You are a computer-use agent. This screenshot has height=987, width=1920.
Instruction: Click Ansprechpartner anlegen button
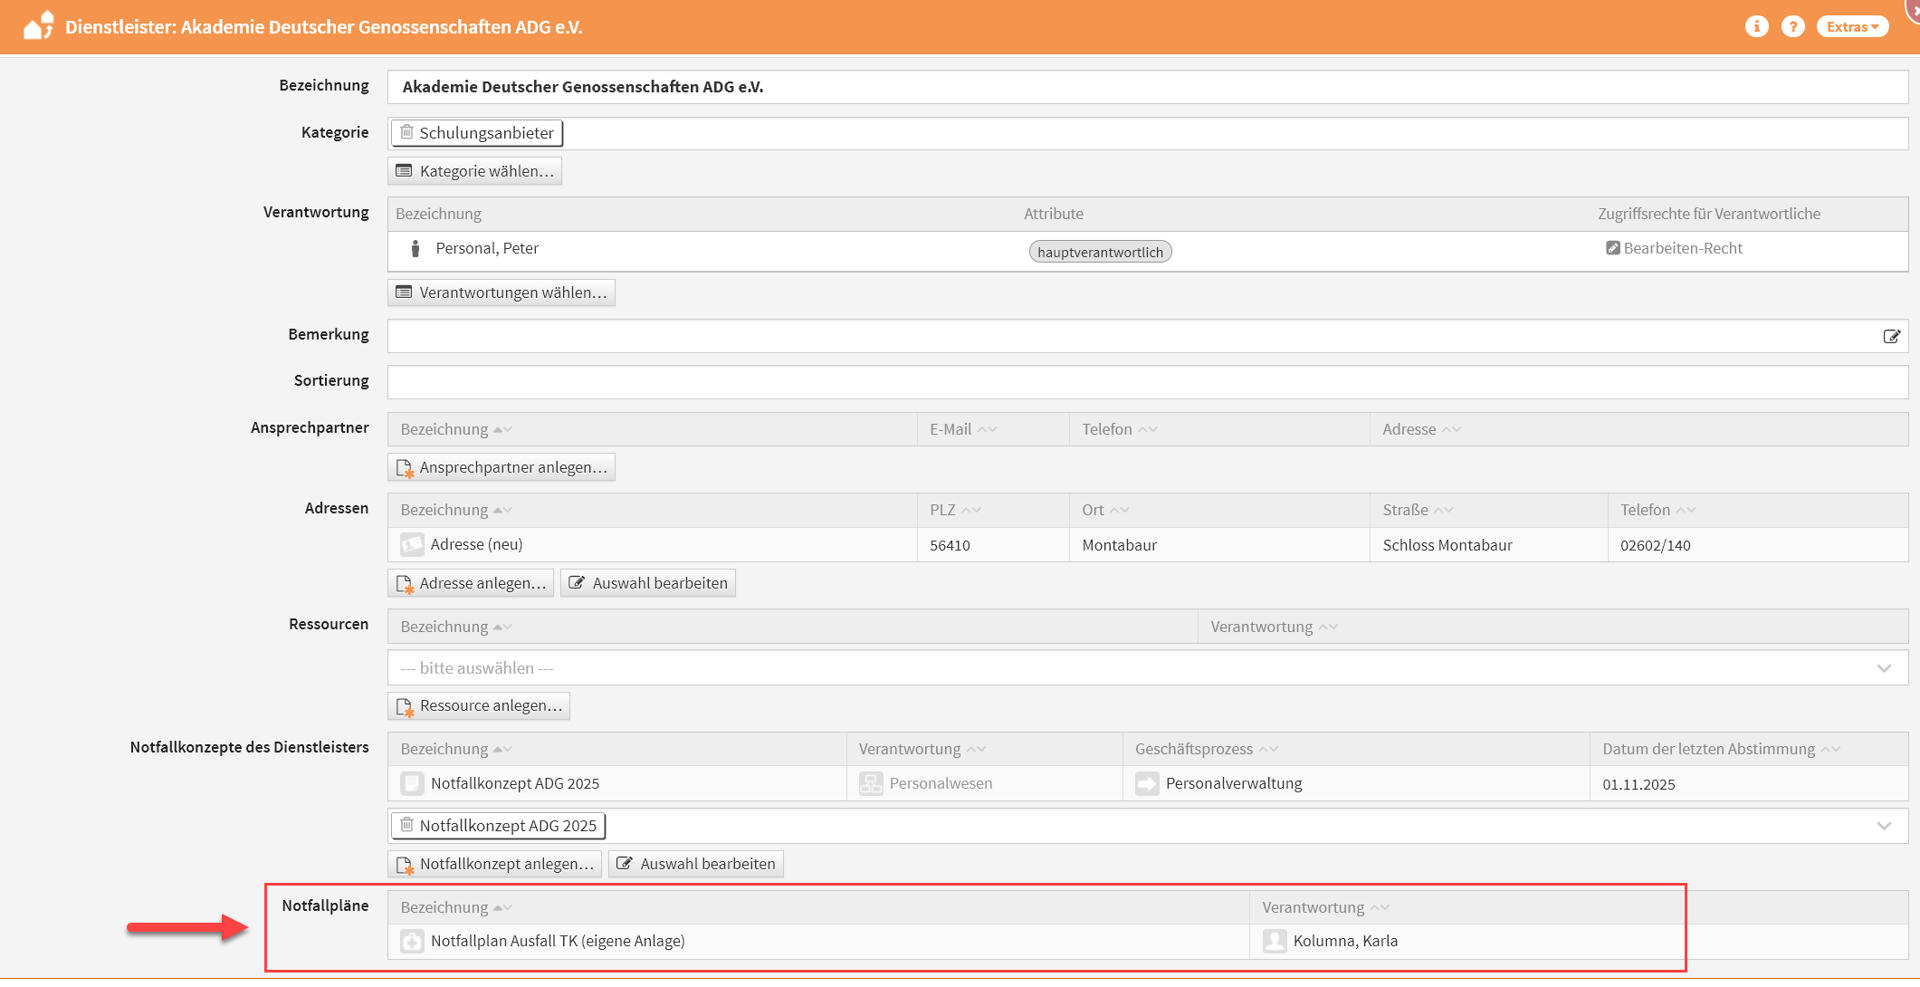(501, 467)
